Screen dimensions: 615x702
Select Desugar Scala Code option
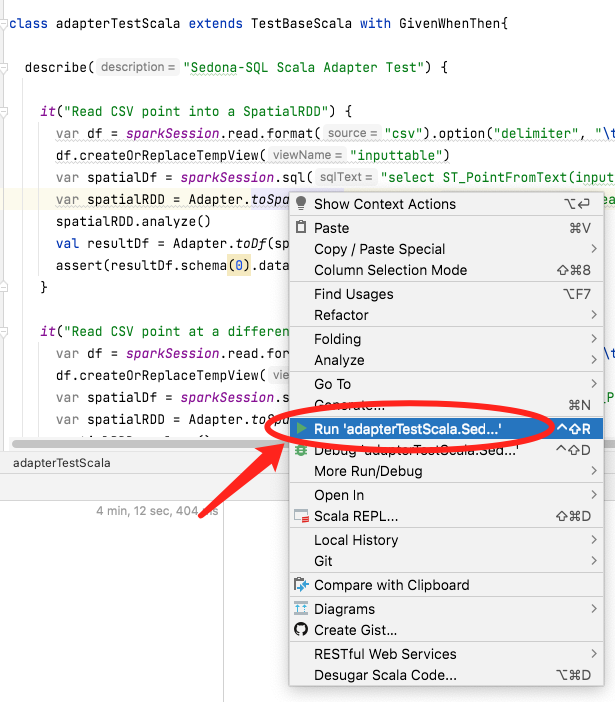[x=385, y=675]
